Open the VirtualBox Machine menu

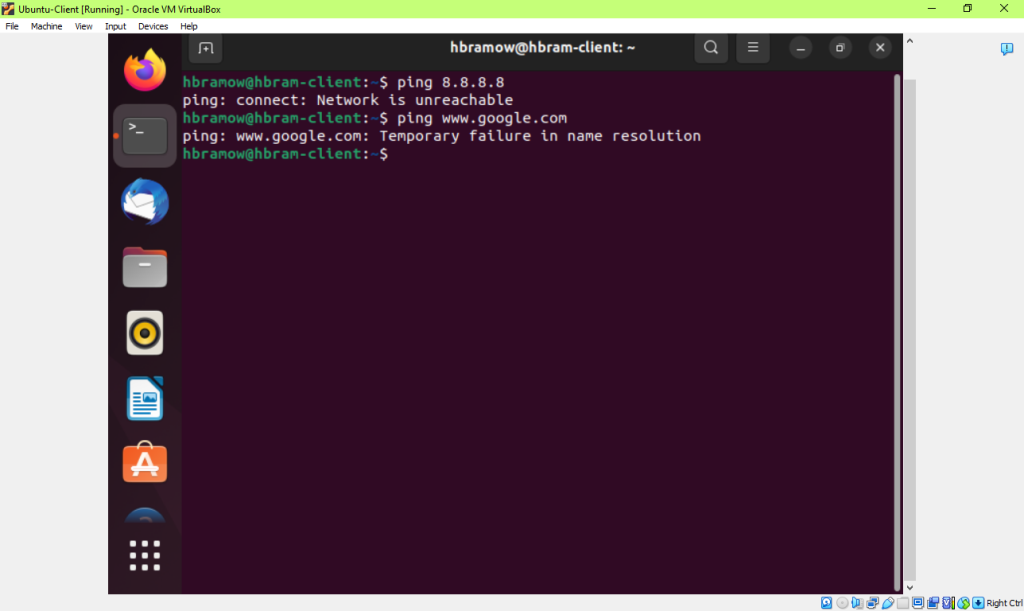[x=46, y=26]
